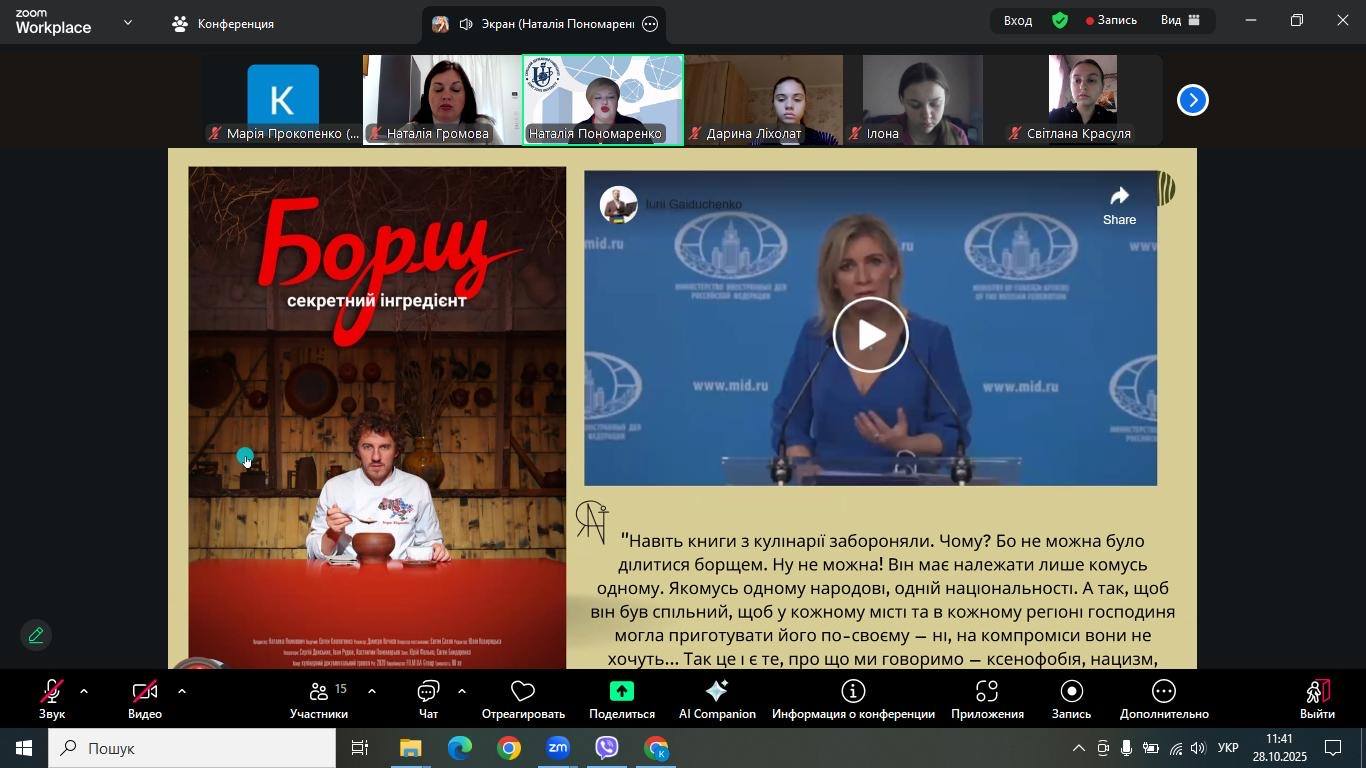
Task: Switch to the Конференция tab
Action: [223, 24]
